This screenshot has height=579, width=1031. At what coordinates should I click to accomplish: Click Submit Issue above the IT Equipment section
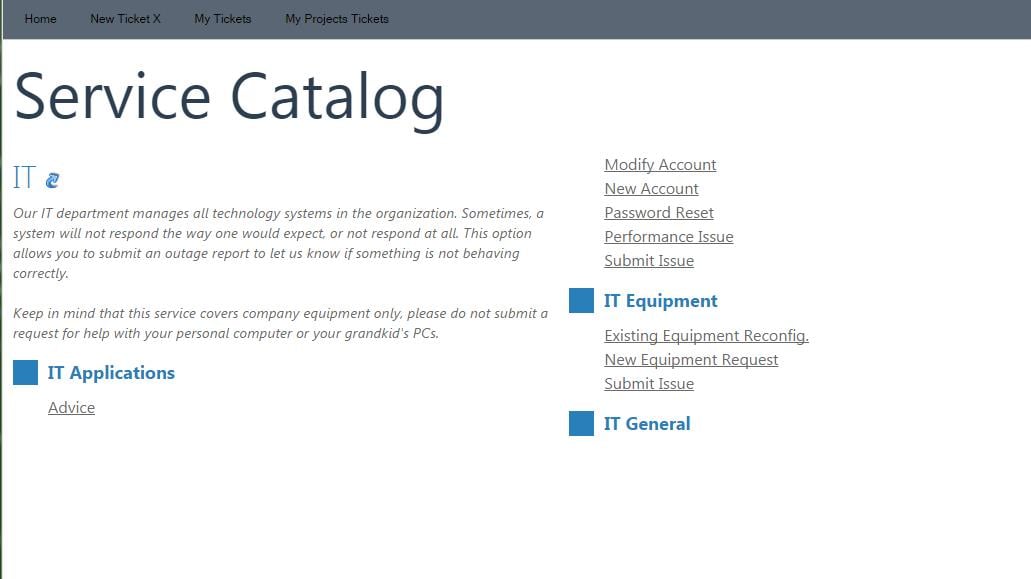(x=649, y=260)
